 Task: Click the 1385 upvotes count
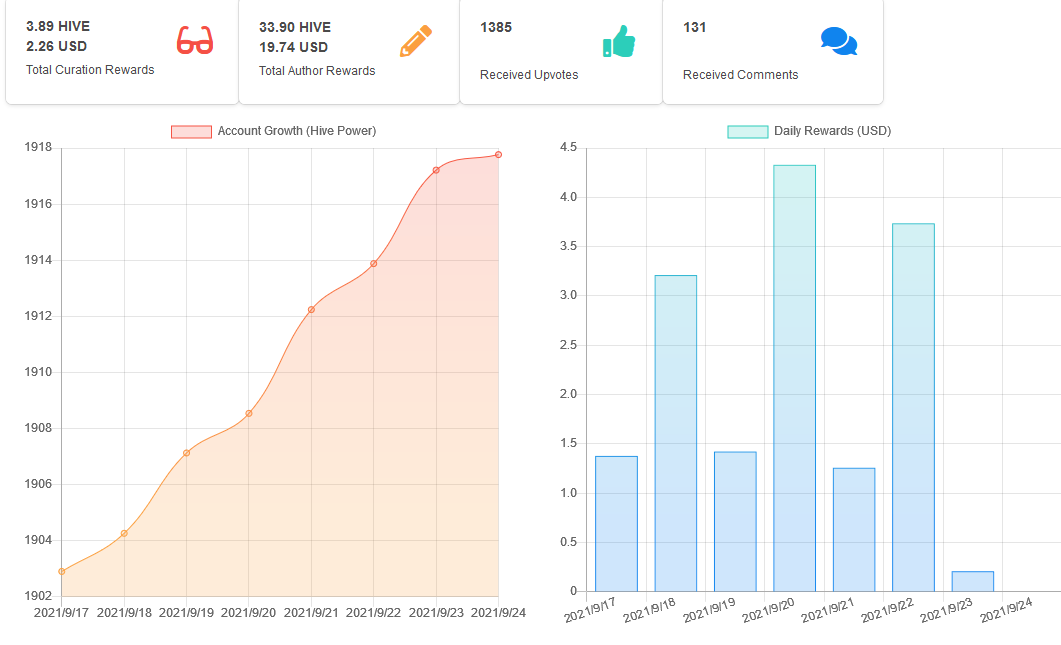[495, 27]
